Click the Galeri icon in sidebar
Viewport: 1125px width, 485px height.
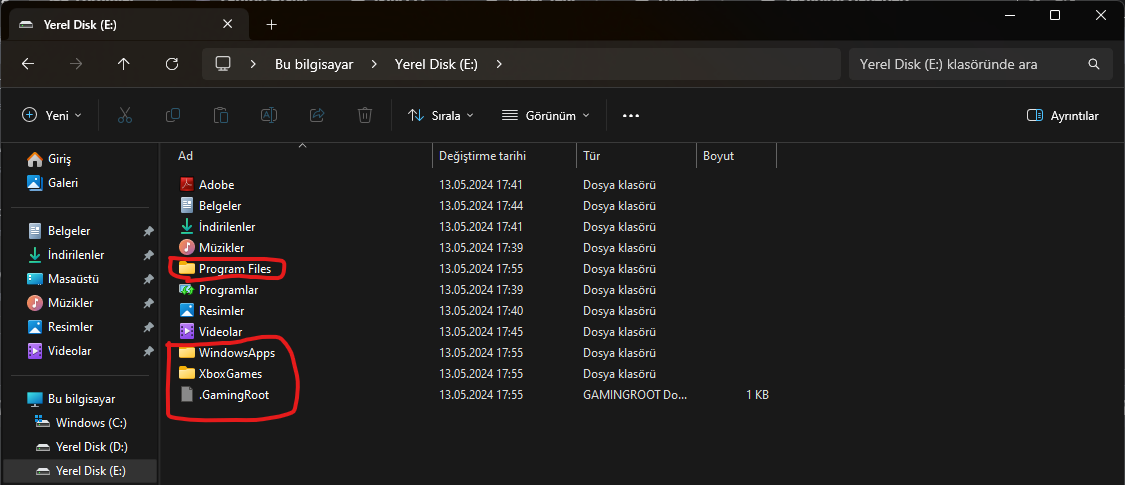(x=34, y=183)
